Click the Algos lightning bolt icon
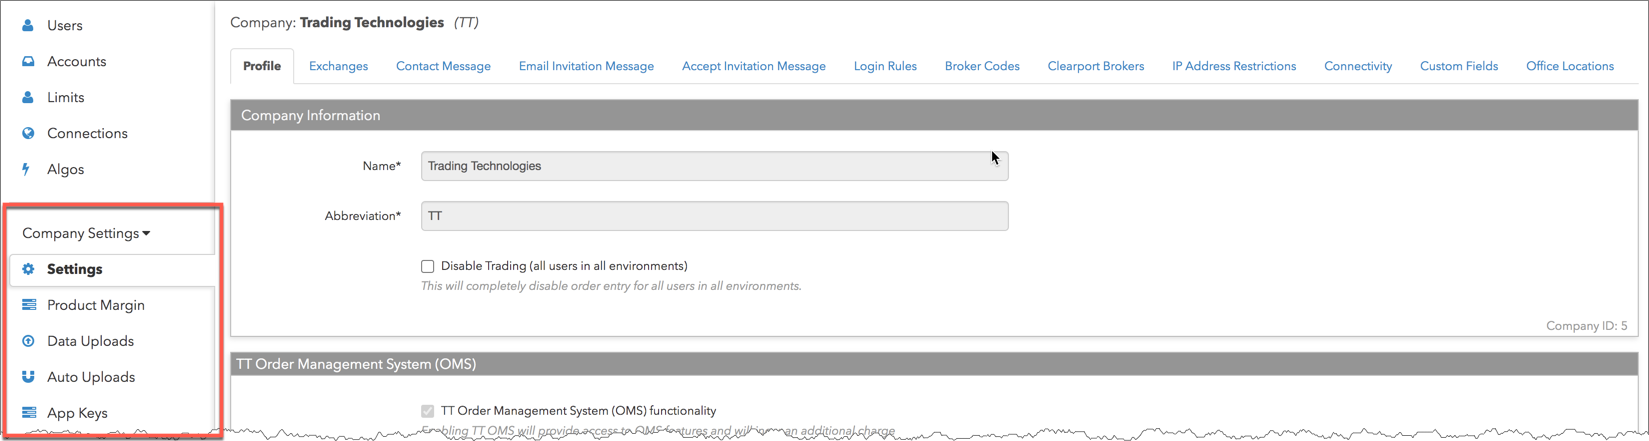This screenshot has width=1649, height=441. click(x=26, y=169)
